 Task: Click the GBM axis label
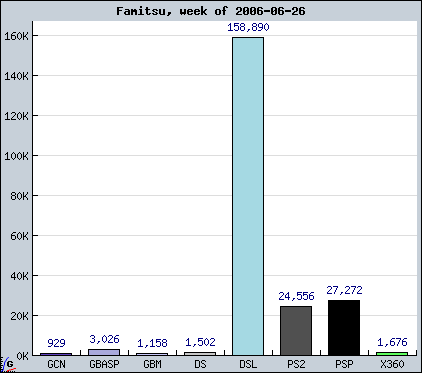pyautogui.click(x=152, y=364)
